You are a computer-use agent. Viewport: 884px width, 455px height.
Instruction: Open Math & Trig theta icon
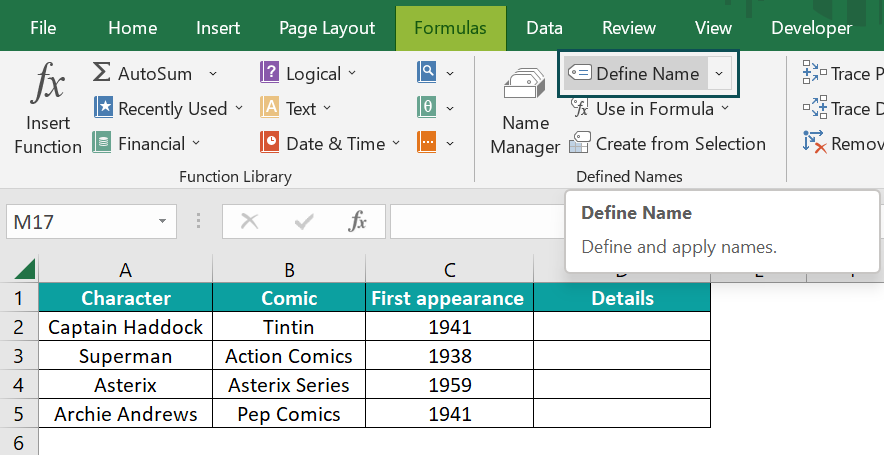click(x=427, y=108)
